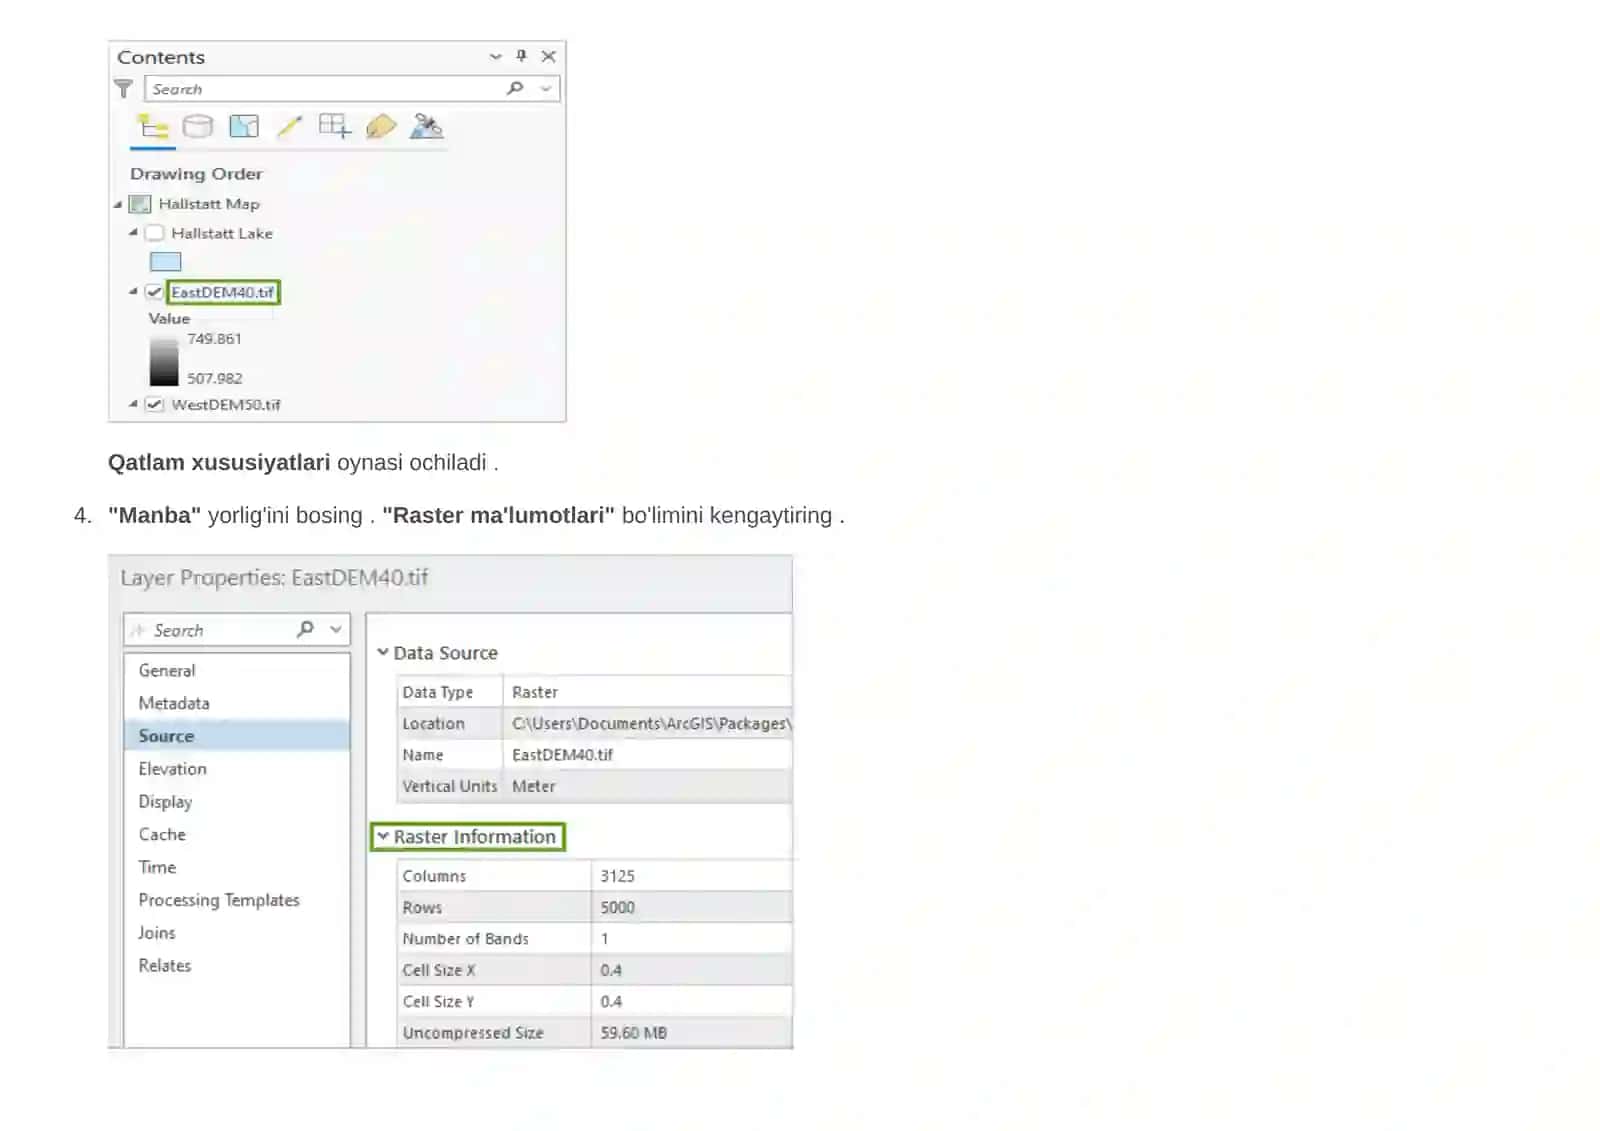This screenshot has width=1600, height=1131.
Task: Close the Contents pane
Action: coord(548,56)
